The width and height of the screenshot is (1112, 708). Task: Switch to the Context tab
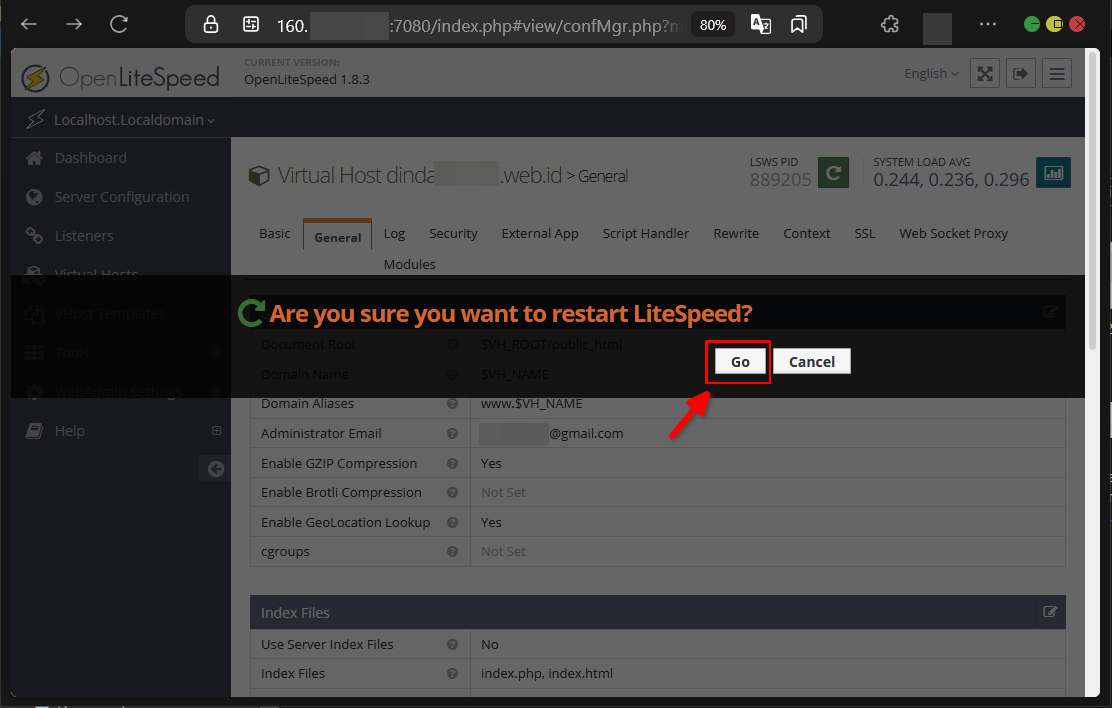(806, 233)
